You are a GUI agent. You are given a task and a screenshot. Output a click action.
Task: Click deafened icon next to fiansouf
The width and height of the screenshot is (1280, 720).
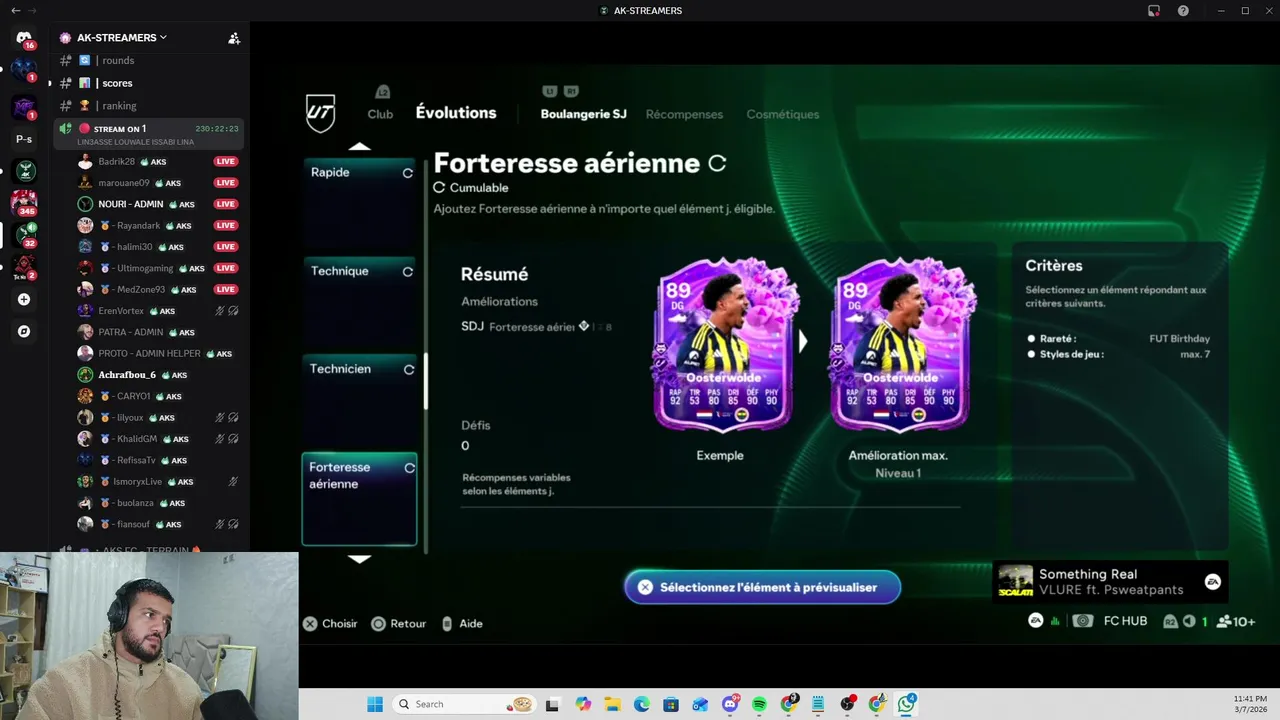[233, 524]
